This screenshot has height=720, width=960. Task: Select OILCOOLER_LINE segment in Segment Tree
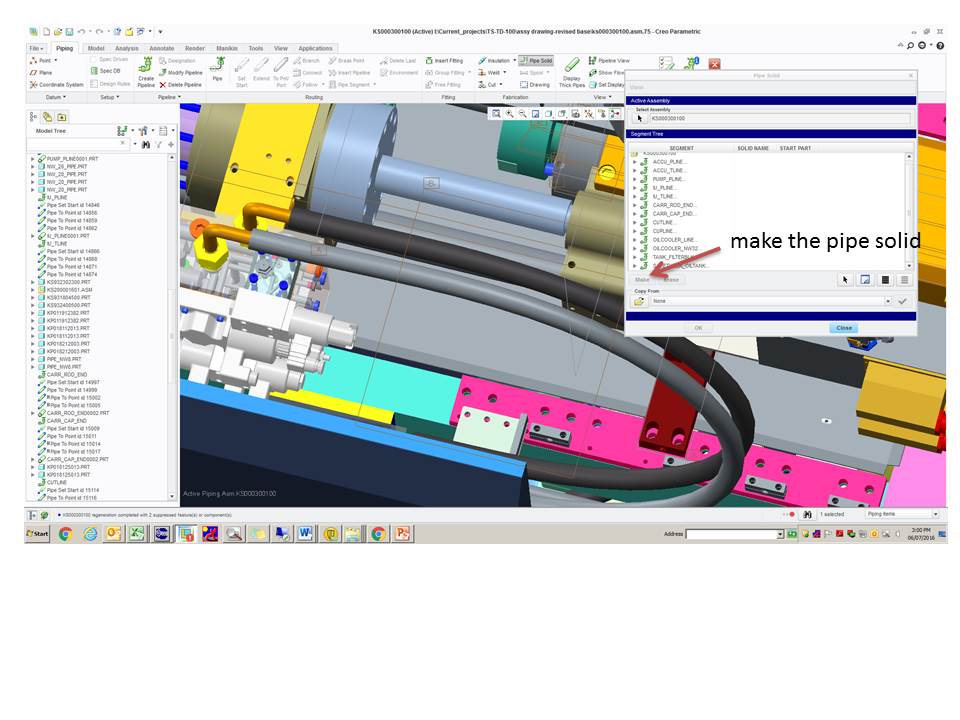673,240
